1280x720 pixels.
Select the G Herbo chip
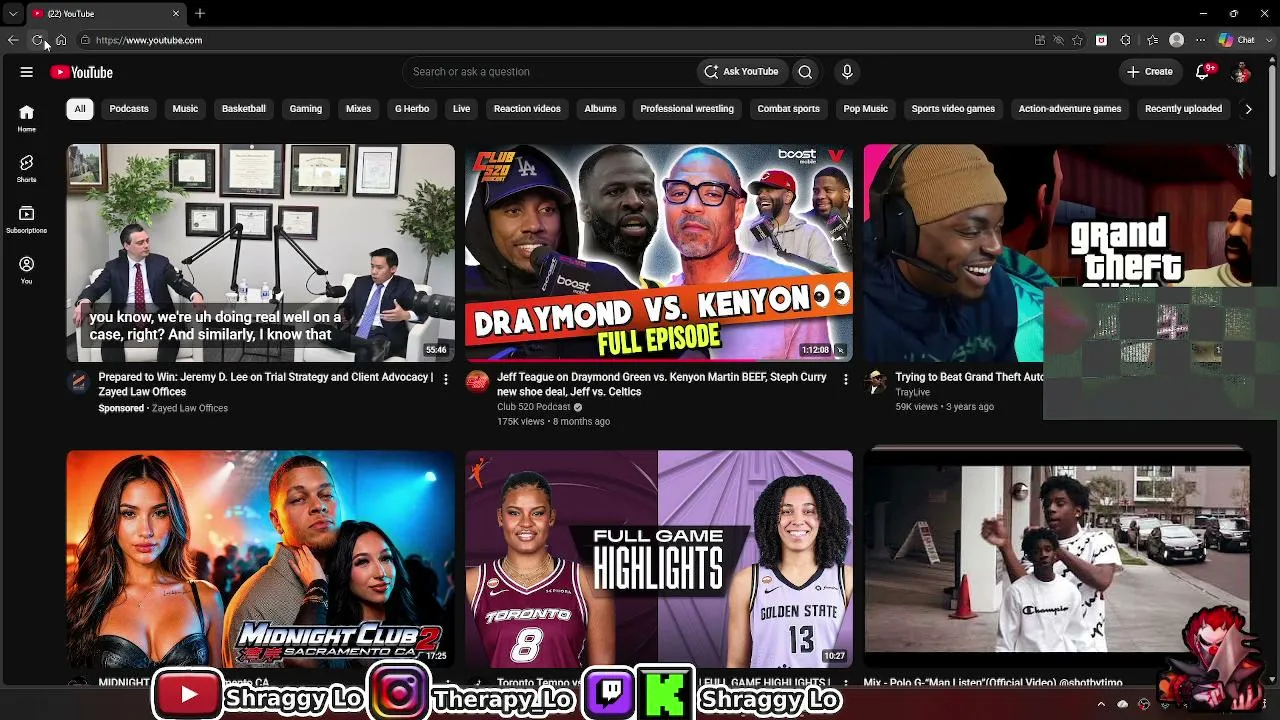coord(412,109)
